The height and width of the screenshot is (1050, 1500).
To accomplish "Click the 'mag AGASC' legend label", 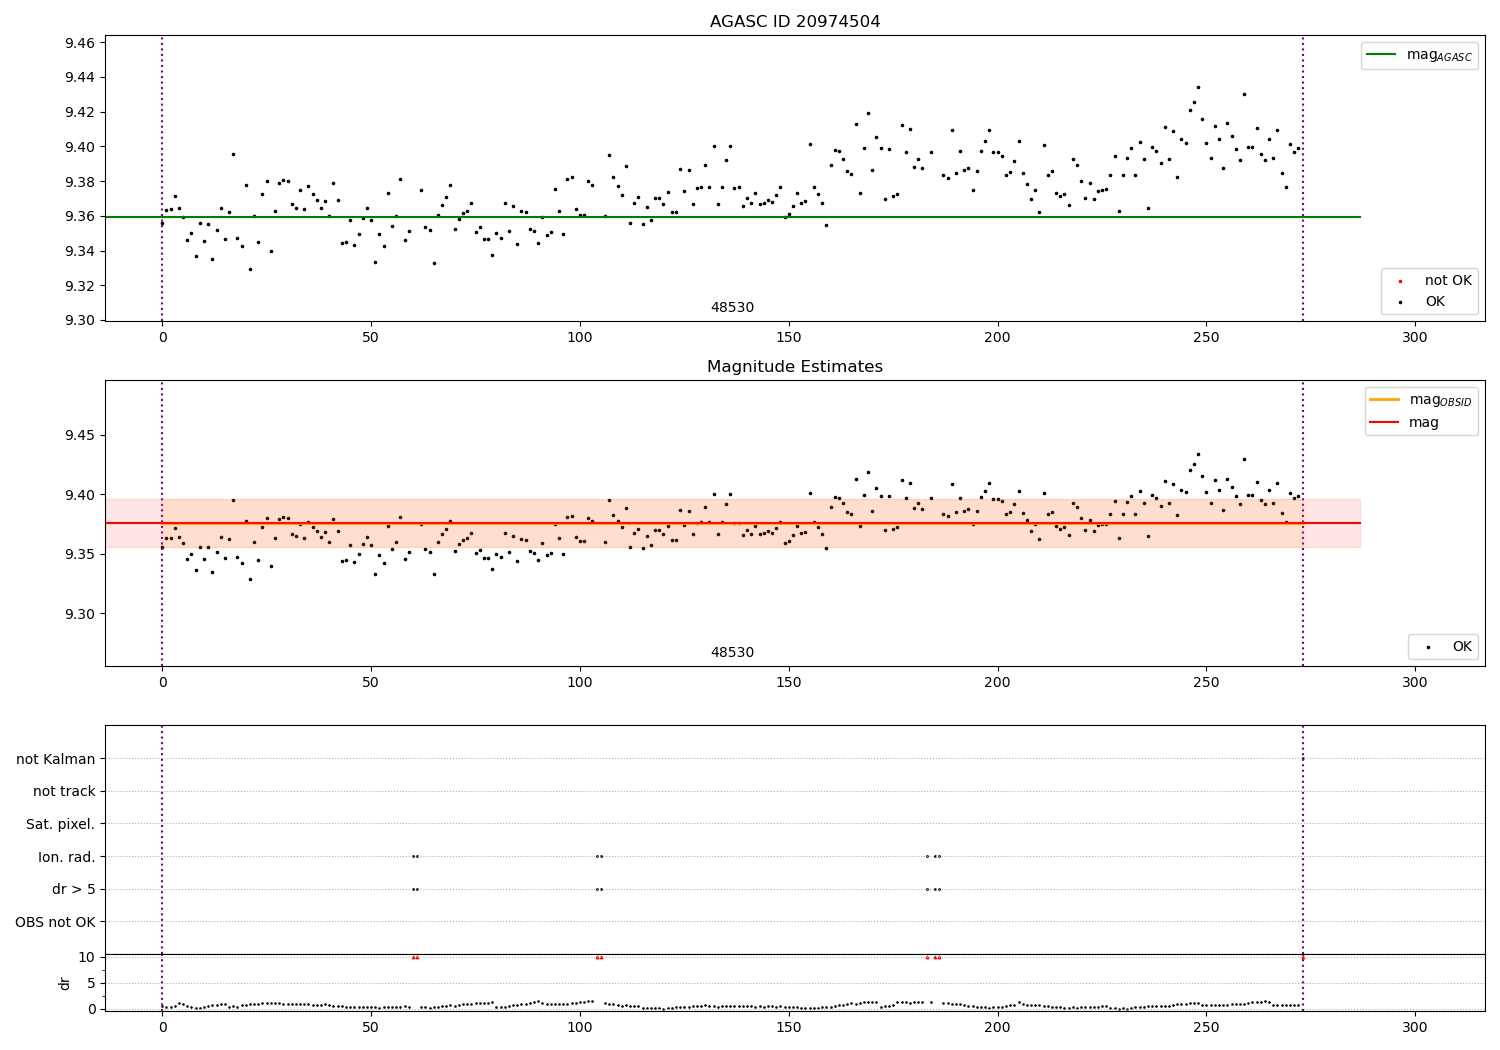I will pyautogui.click(x=1439, y=56).
